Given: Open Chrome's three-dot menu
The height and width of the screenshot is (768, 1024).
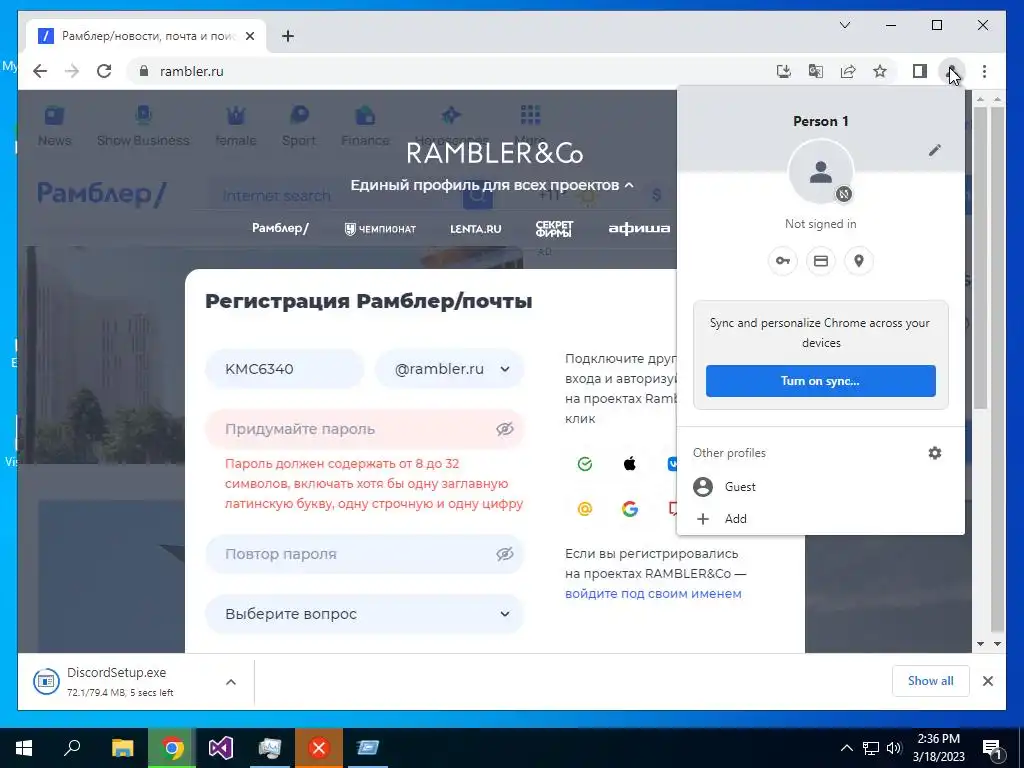Looking at the screenshot, I should click(984, 71).
